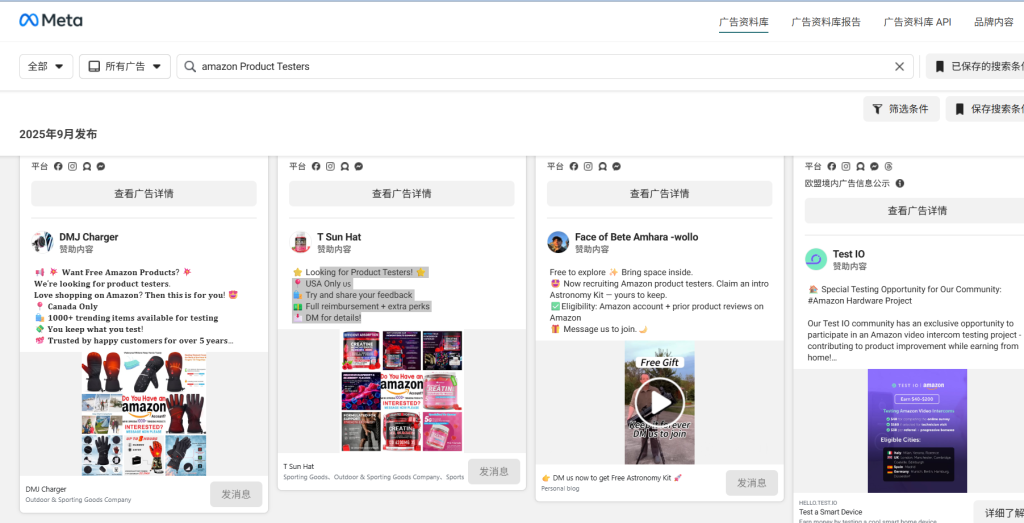Click the EU ad transparency info icon

tap(900, 184)
